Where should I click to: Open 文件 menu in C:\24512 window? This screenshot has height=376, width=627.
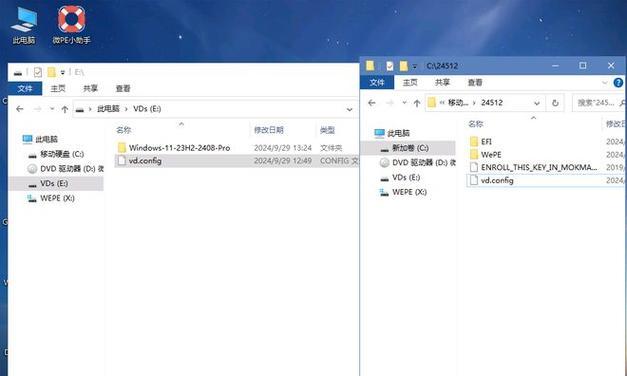coord(377,82)
